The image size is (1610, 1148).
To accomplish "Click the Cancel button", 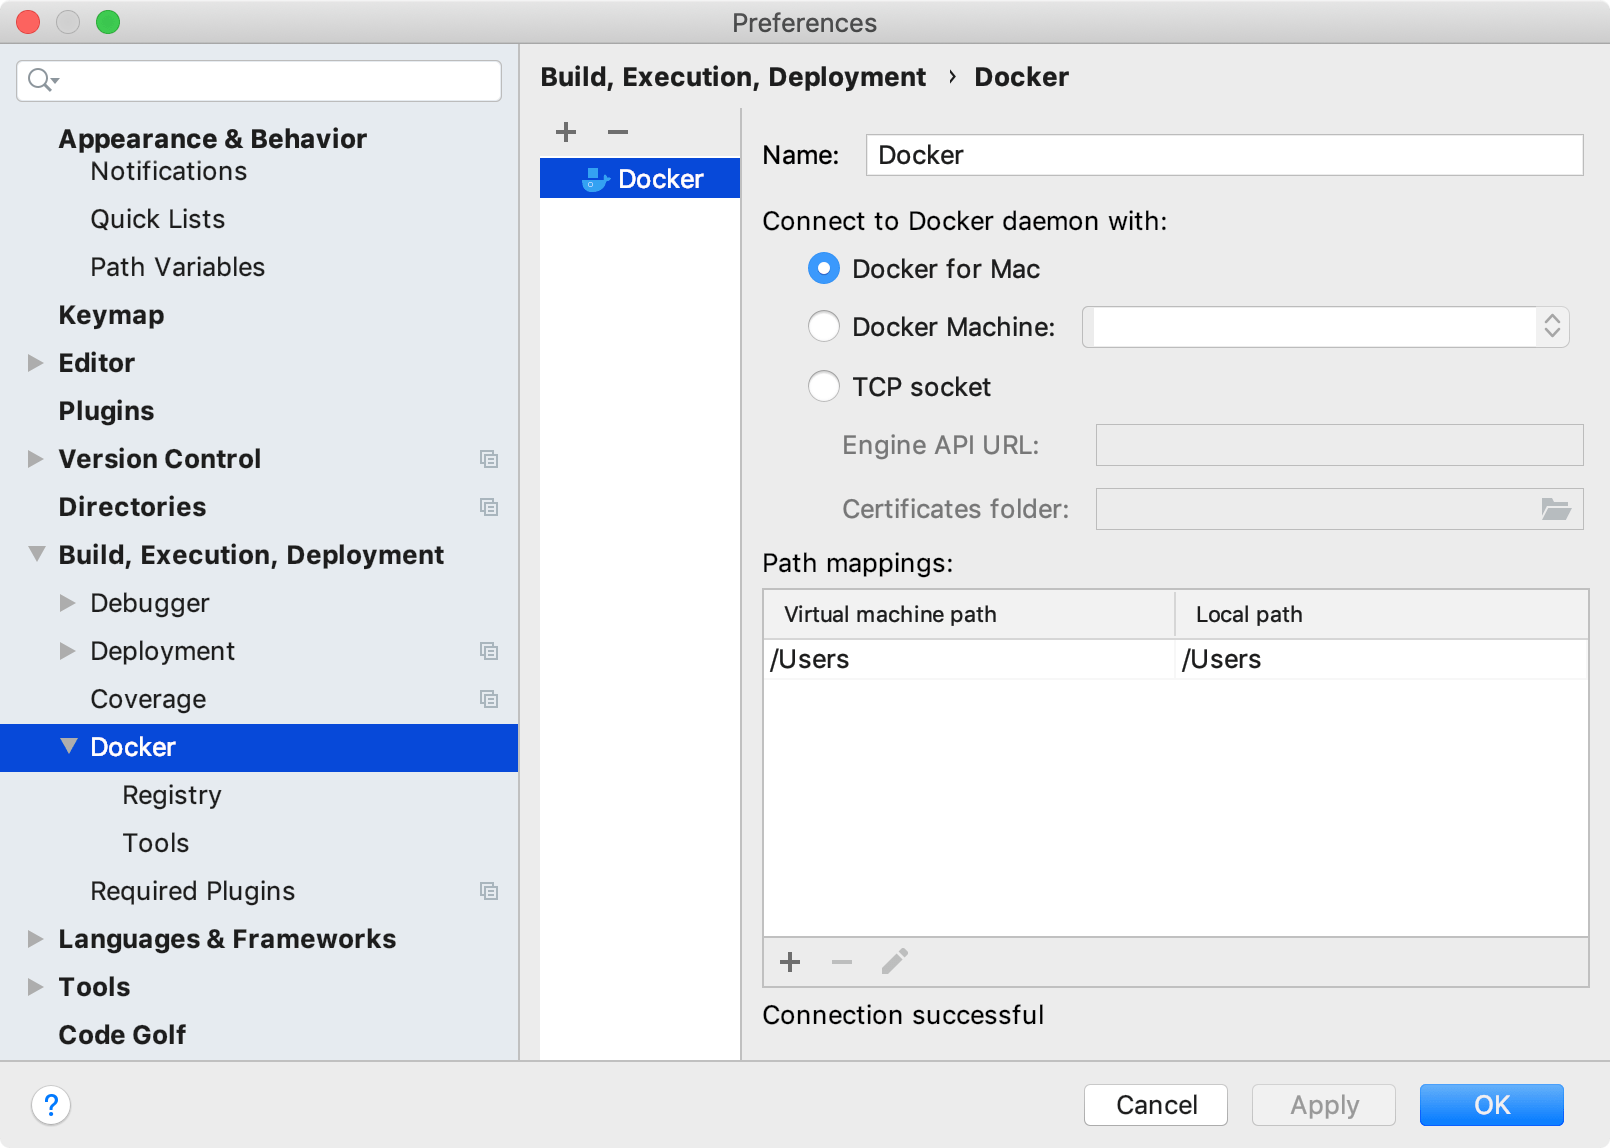I will pos(1156,1105).
